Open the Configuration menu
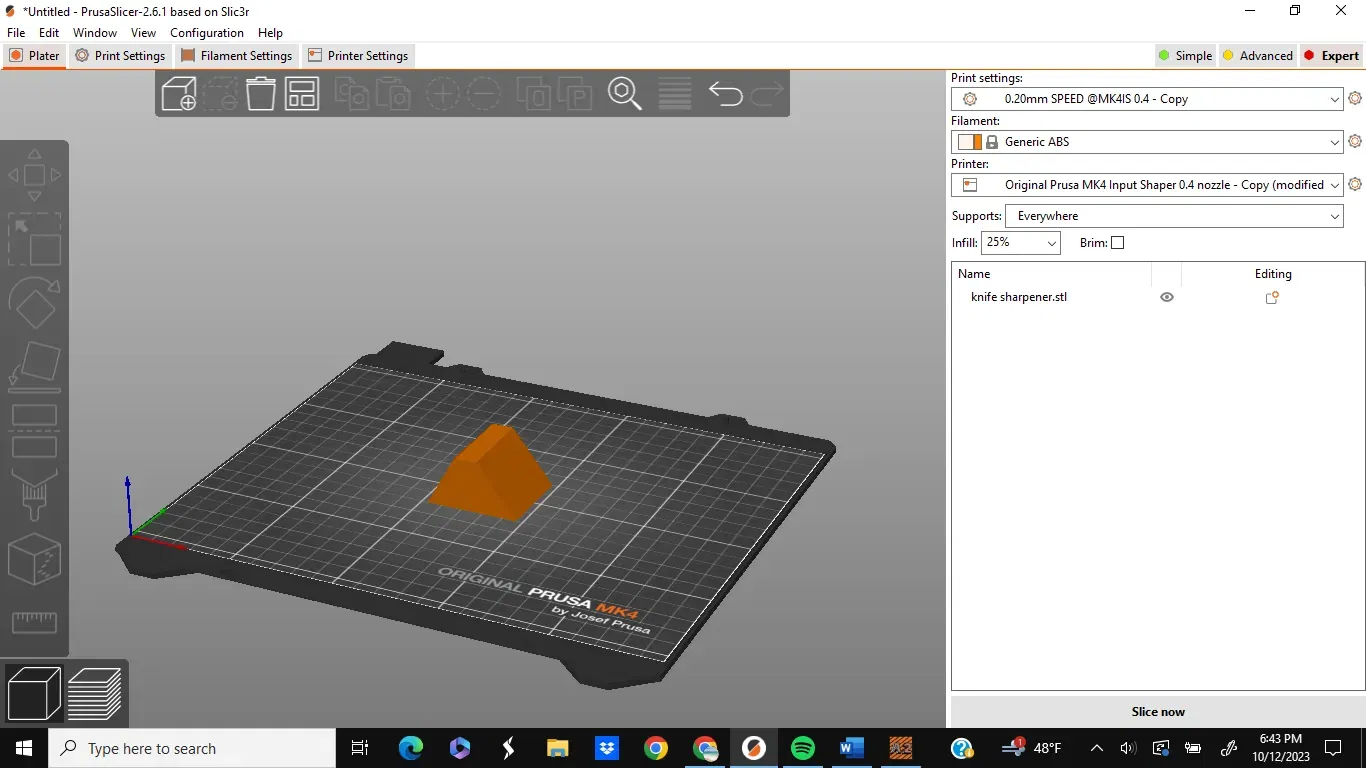Viewport: 1366px width, 768px height. click(x=207, y=33)
